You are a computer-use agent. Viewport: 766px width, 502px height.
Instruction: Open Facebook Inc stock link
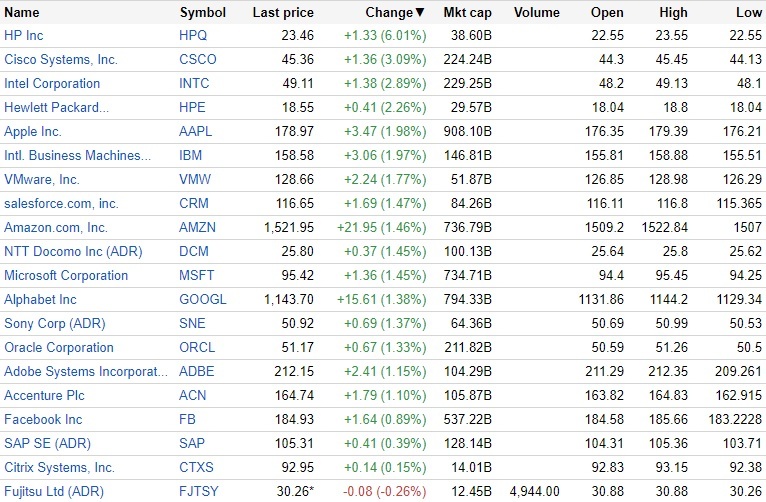(x=44, y=420)
